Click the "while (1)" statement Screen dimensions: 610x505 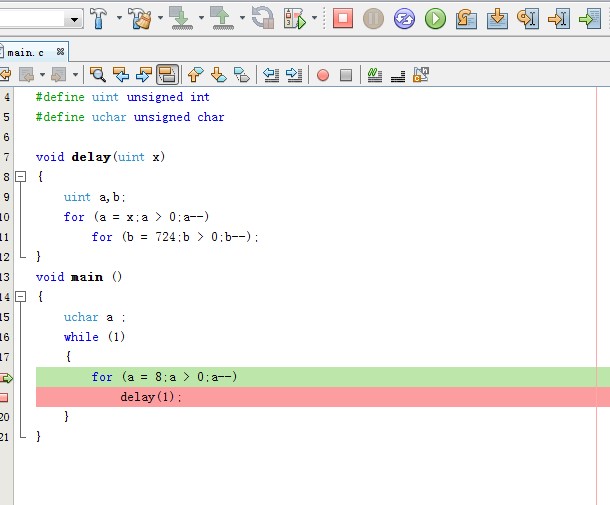pyautogui.click(x=94, y=337)
